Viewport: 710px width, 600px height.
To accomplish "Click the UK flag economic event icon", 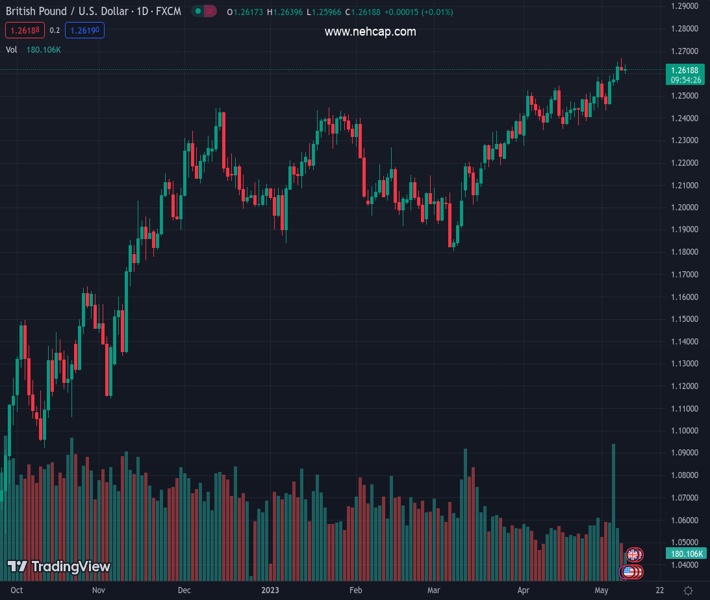I will point(632,555).
